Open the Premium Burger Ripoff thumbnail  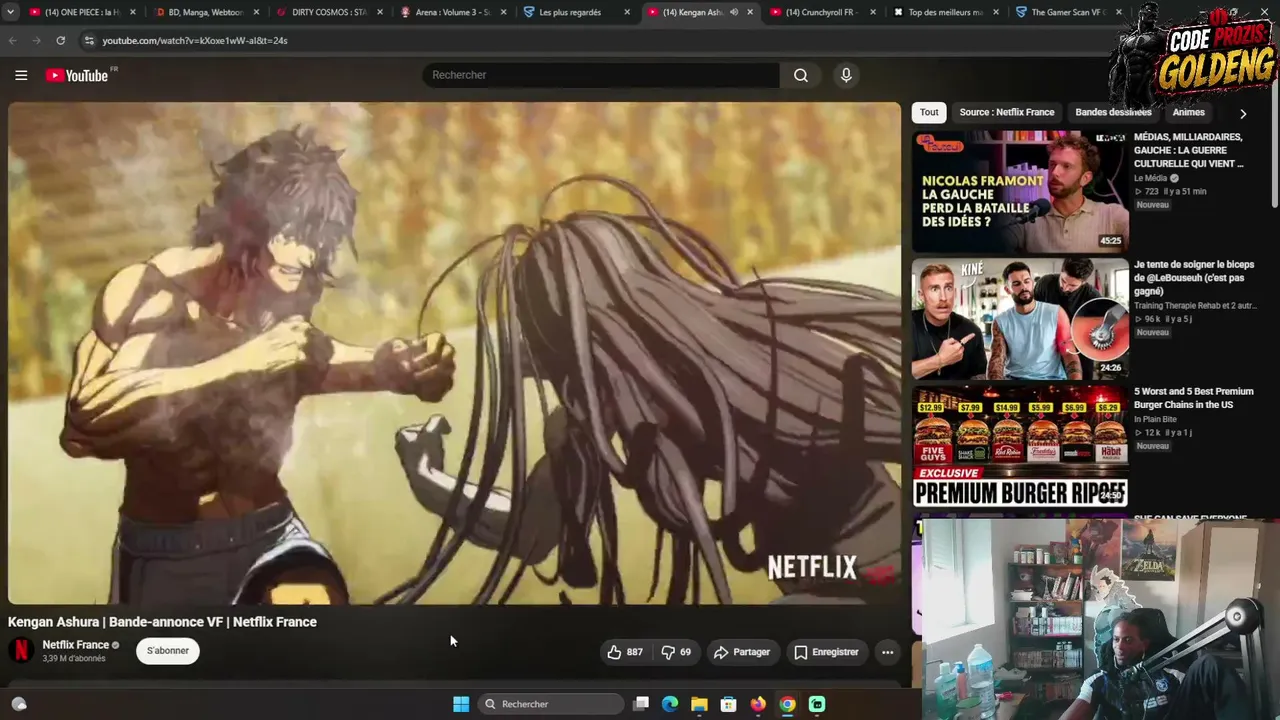[x=1020, y=446]
